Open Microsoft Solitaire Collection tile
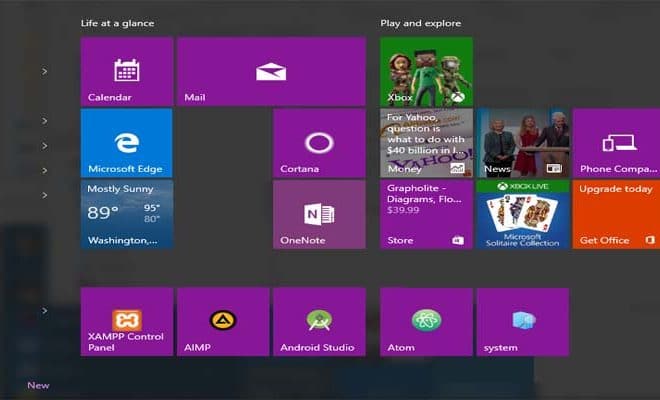Viewport: 660px width, 400px height. click(x=522, y=214)
